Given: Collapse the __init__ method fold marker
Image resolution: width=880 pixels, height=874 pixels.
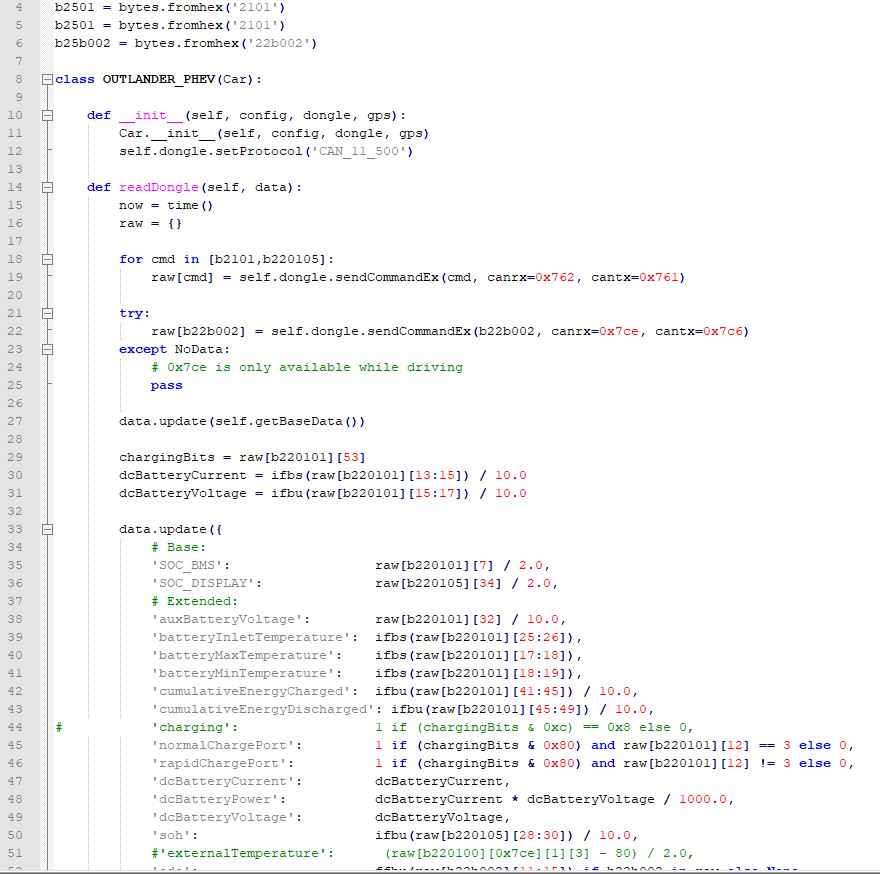Looking at the screenshot, I should click(47, 115).
